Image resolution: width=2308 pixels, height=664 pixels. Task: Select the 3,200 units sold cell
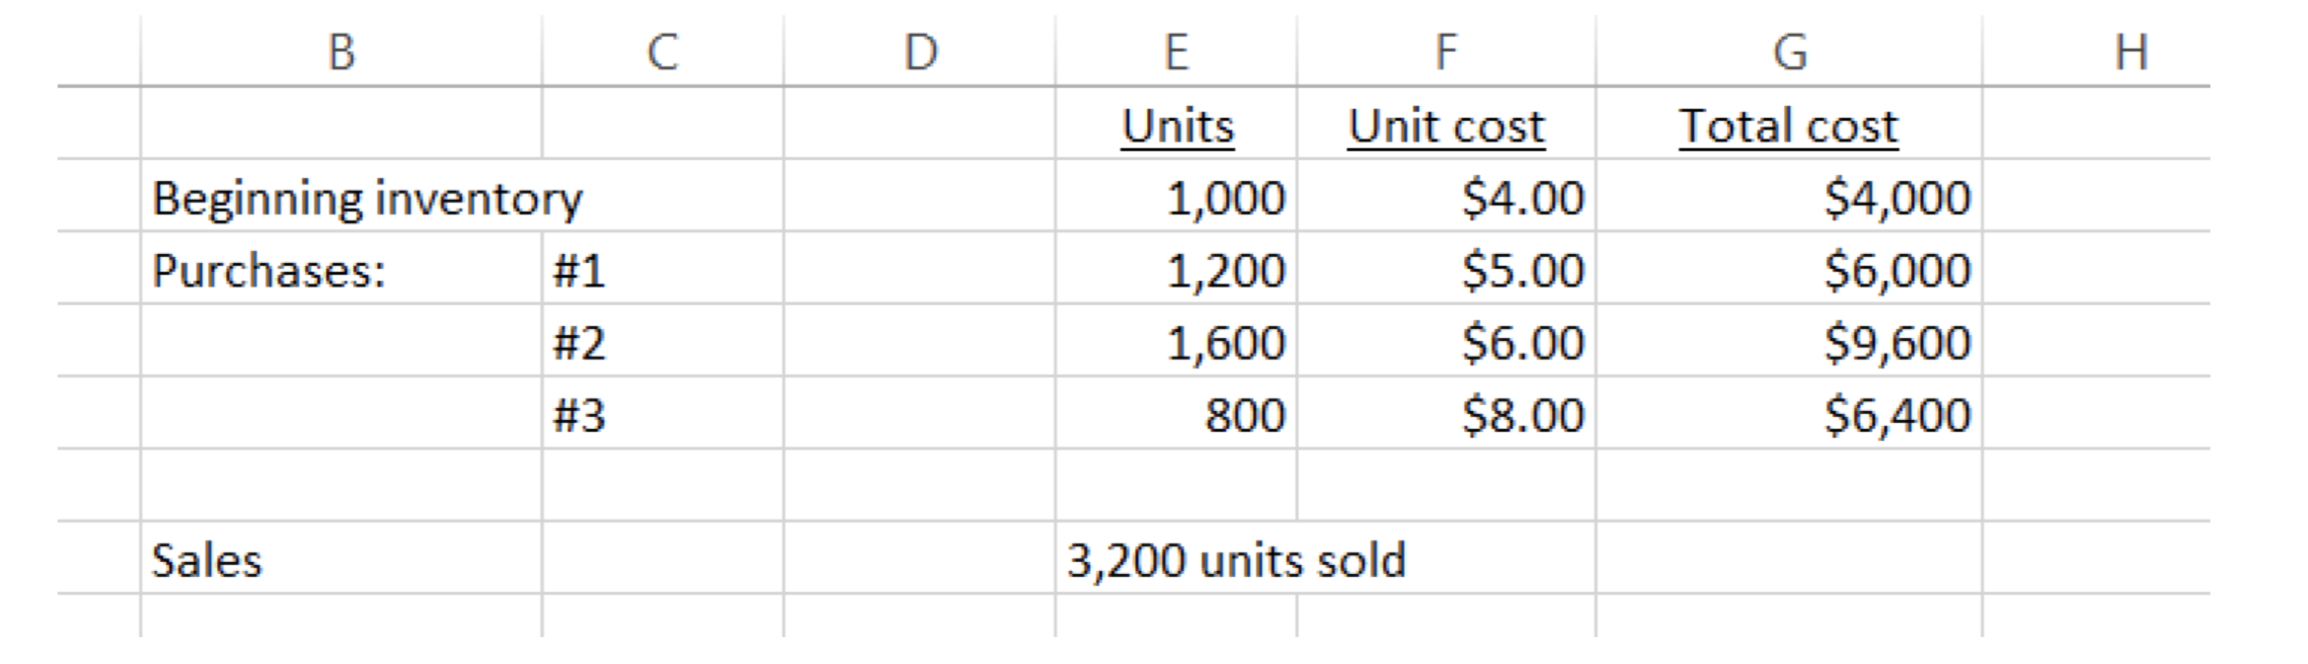click(x=1236, y=560)
